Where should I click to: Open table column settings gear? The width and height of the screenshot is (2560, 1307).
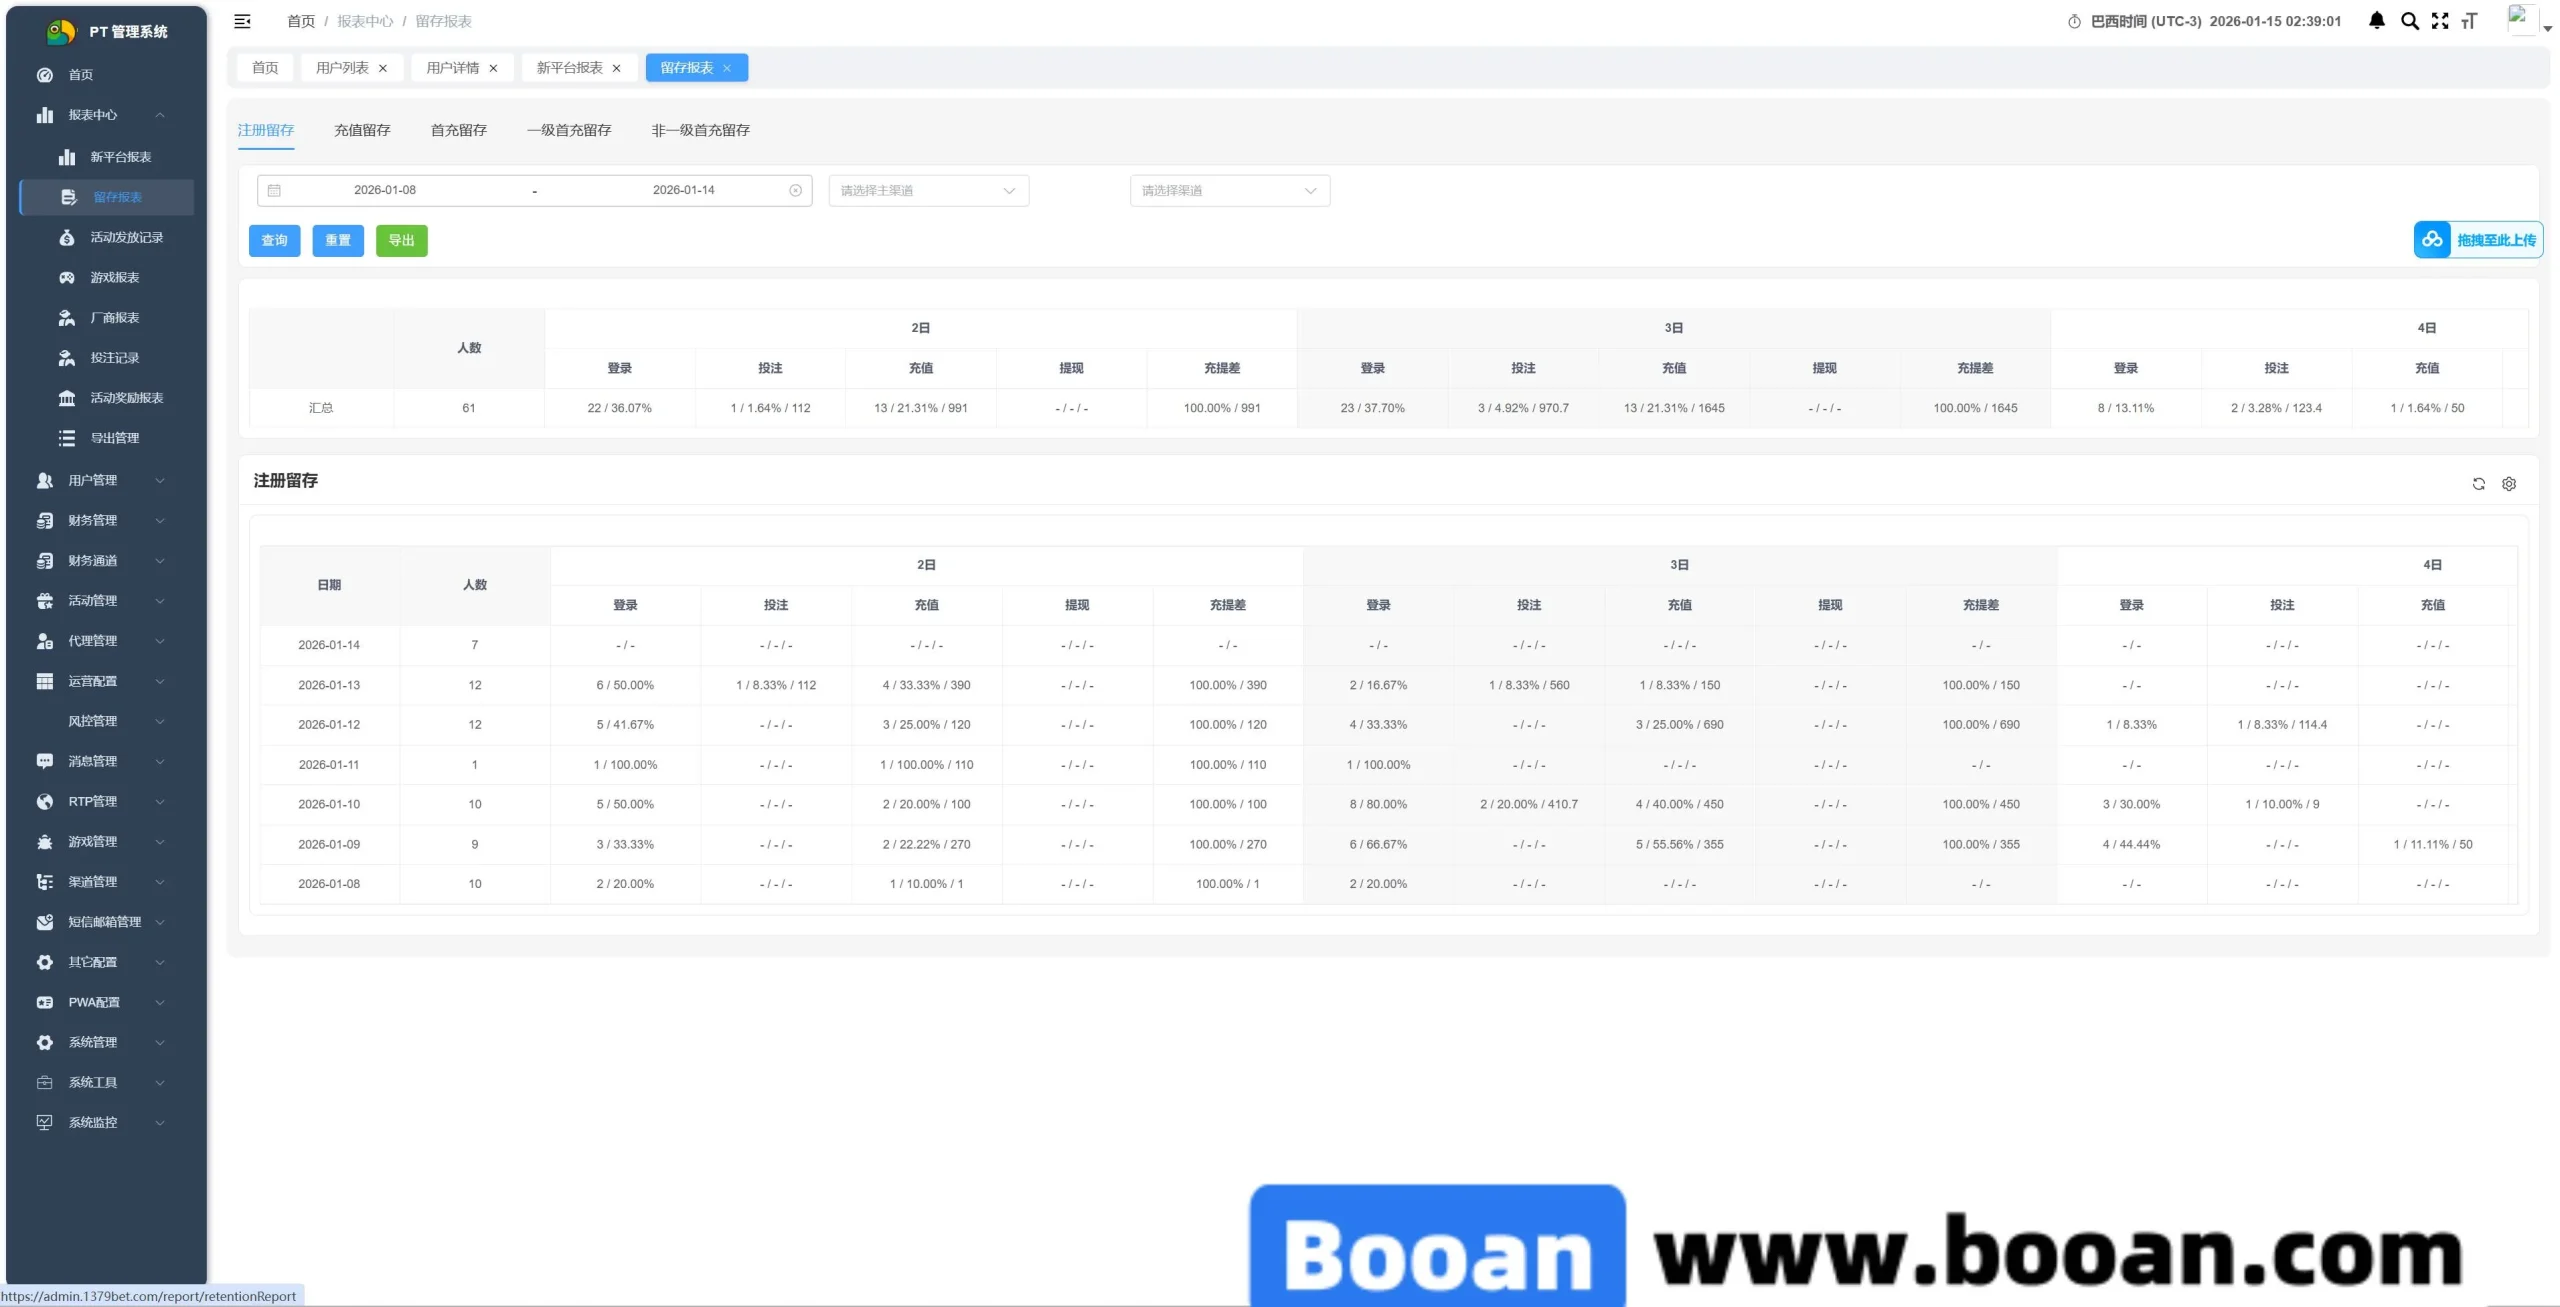pyautogui.click(x=2509, y=484)
